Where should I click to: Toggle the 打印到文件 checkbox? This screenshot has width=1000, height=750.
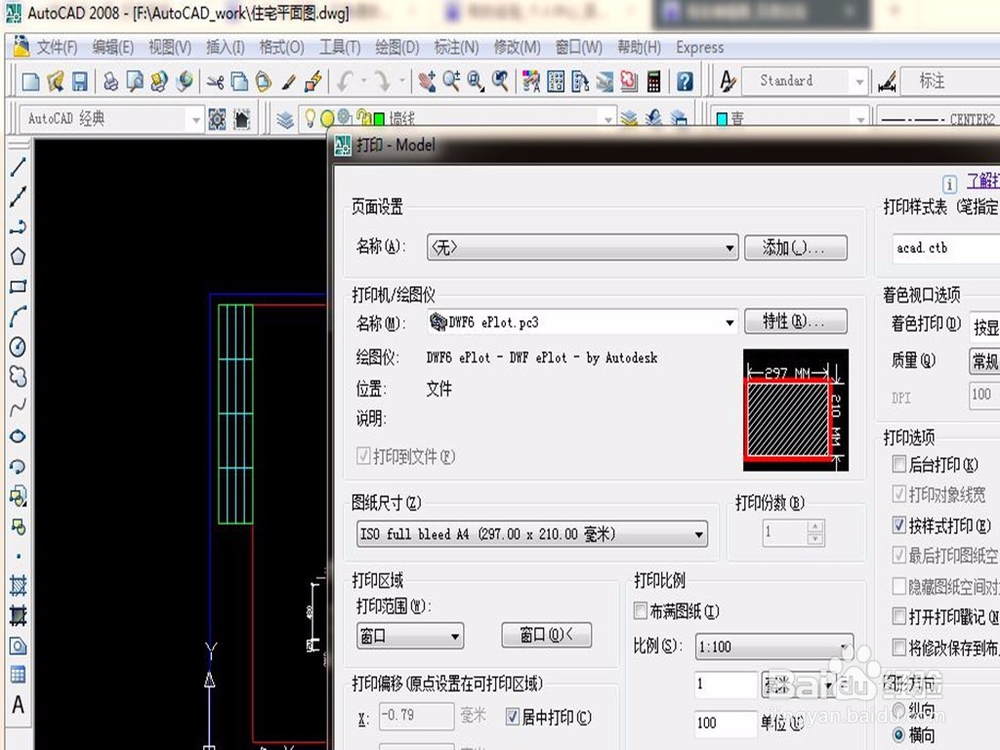tap(363, 456)
